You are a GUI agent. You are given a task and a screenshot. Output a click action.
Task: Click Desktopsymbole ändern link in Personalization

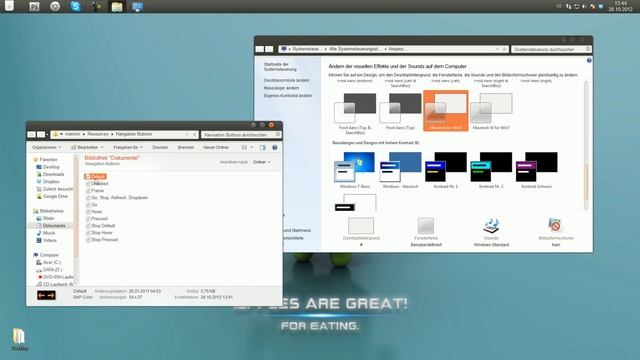[x=286, y=80]
